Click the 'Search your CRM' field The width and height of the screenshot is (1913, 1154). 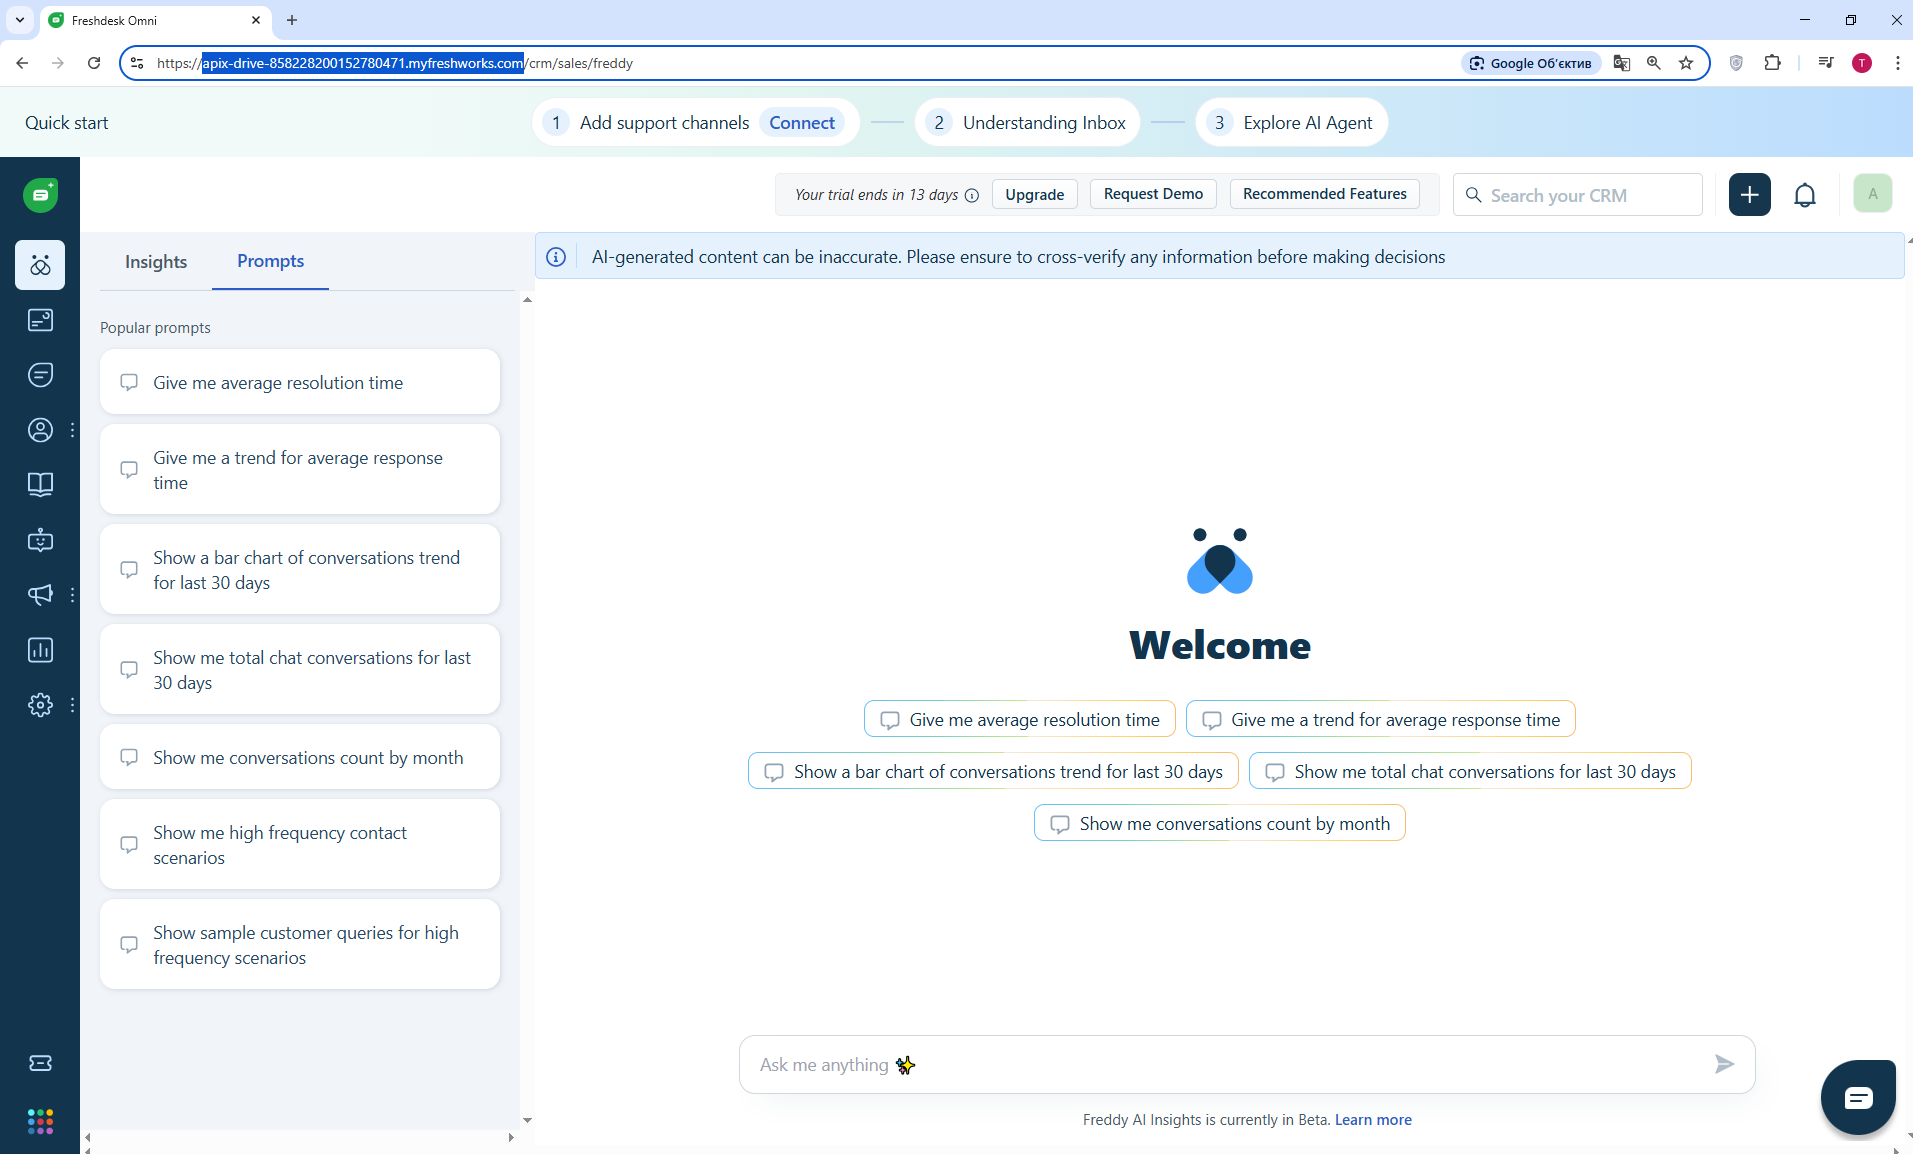[x=1577, y=194]
